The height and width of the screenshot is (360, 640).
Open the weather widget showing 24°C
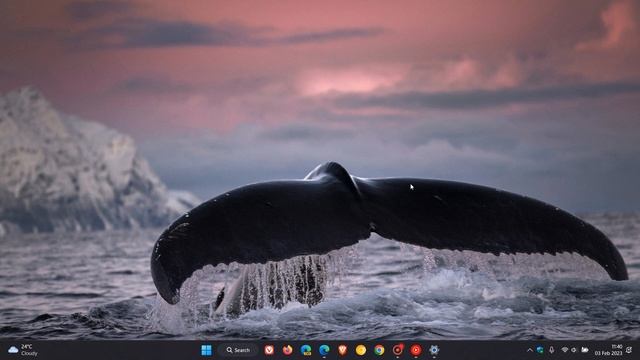[x=23, y=350]
